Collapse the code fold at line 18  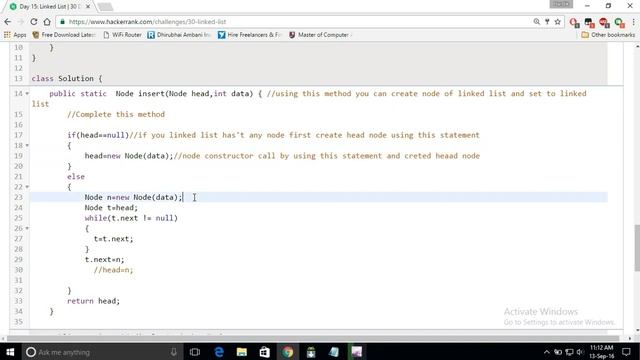27,145
